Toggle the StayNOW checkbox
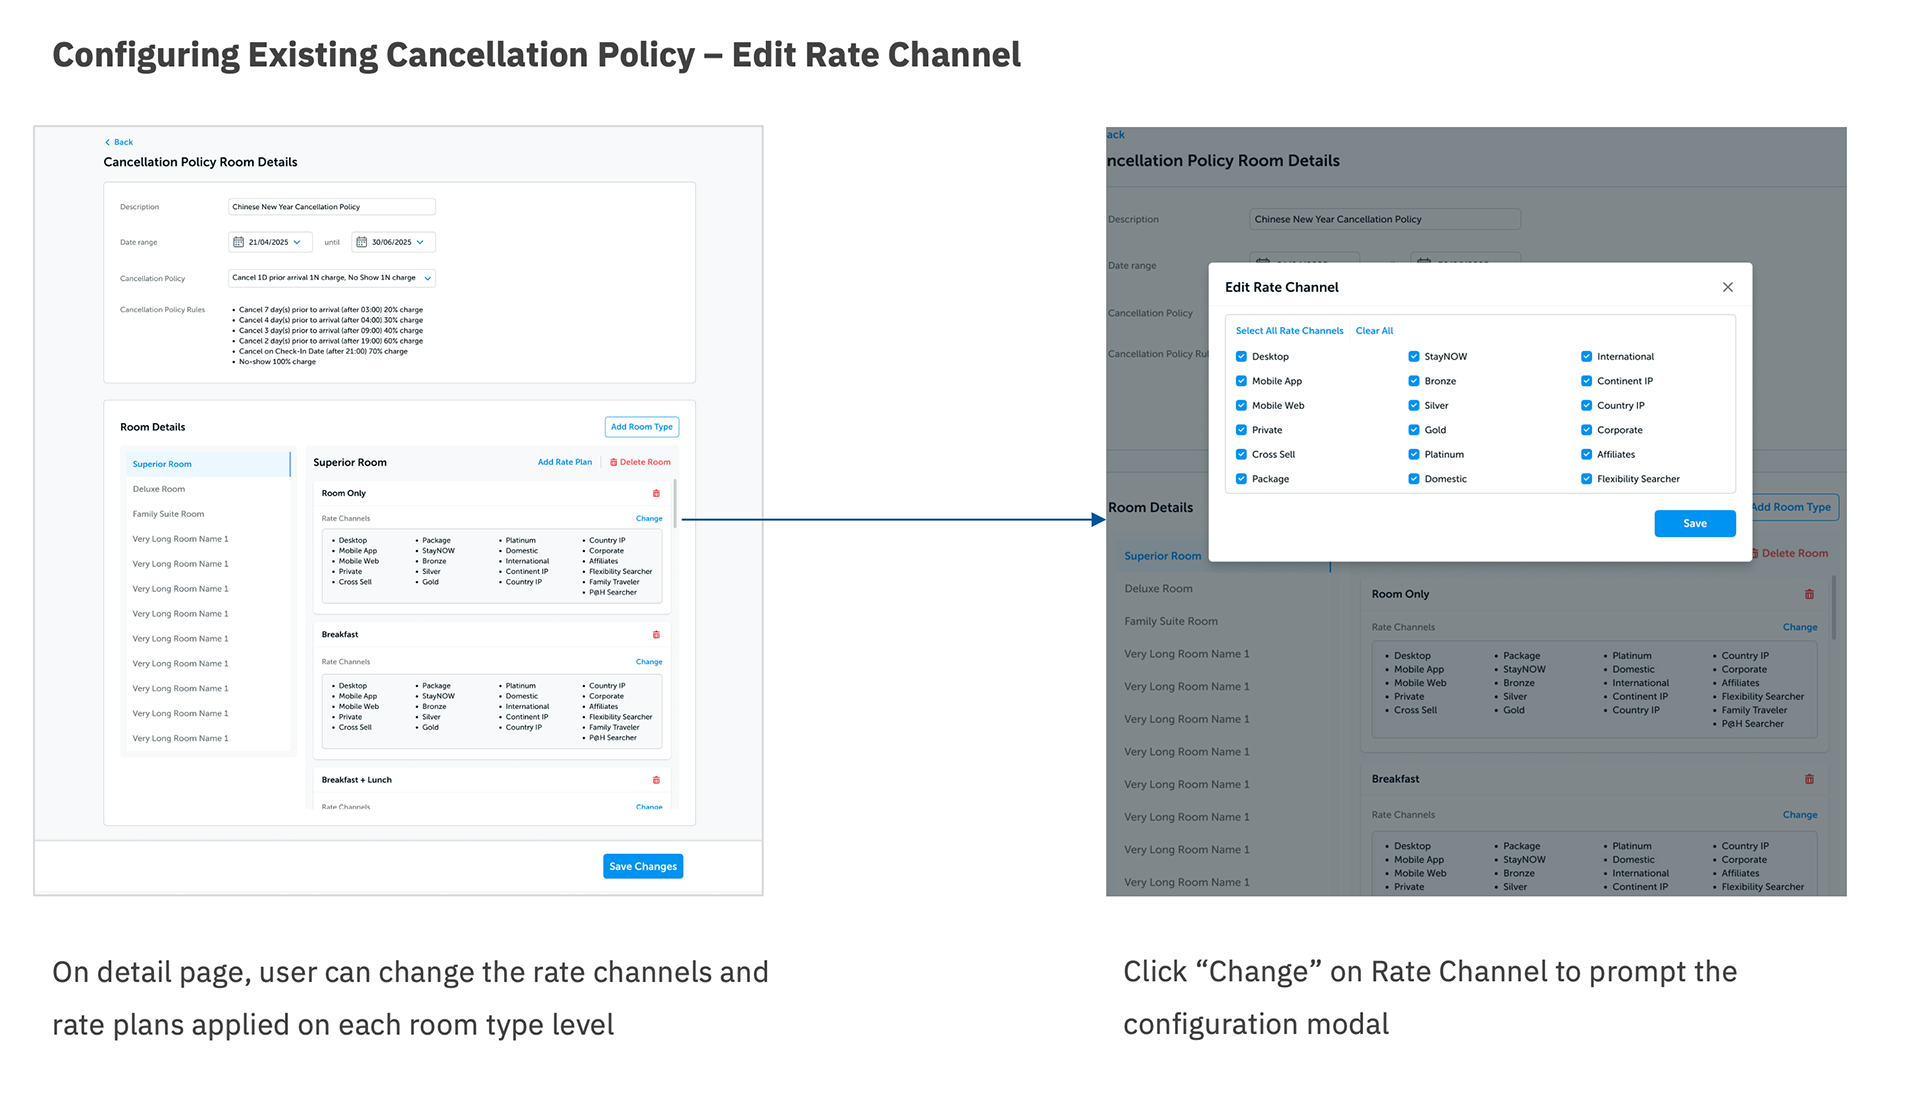Viewport: 1920px width, 1111px height. tap(1414, 357)
